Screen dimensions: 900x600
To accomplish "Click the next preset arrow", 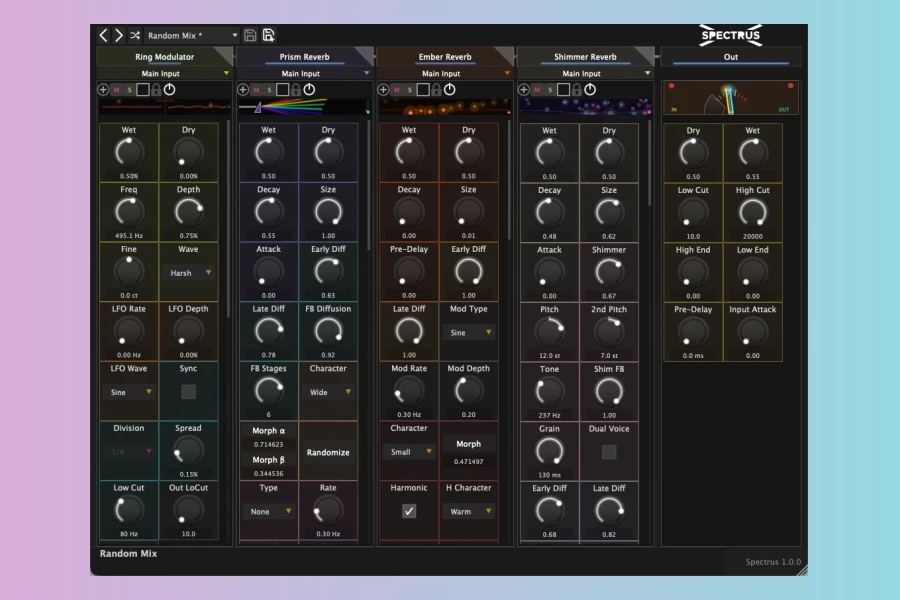I will point(119,35).
